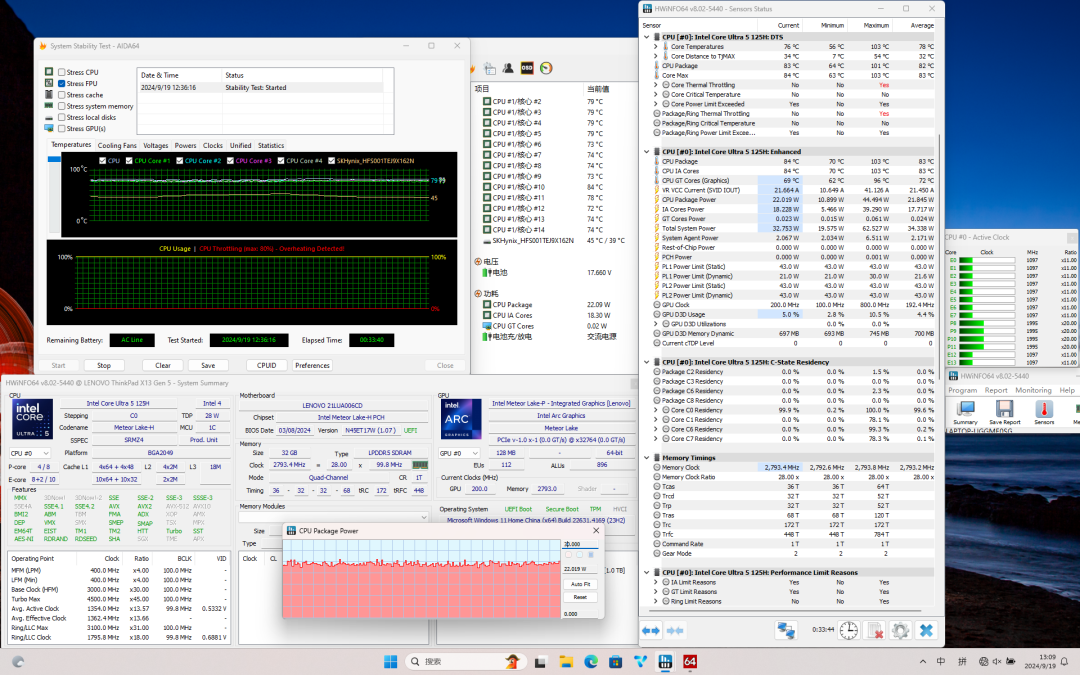Image resolution: width=1080 pixels, height=675 pixels.
Task: Open the CPU #0 selector dropdown
Action: click(30, 453)
